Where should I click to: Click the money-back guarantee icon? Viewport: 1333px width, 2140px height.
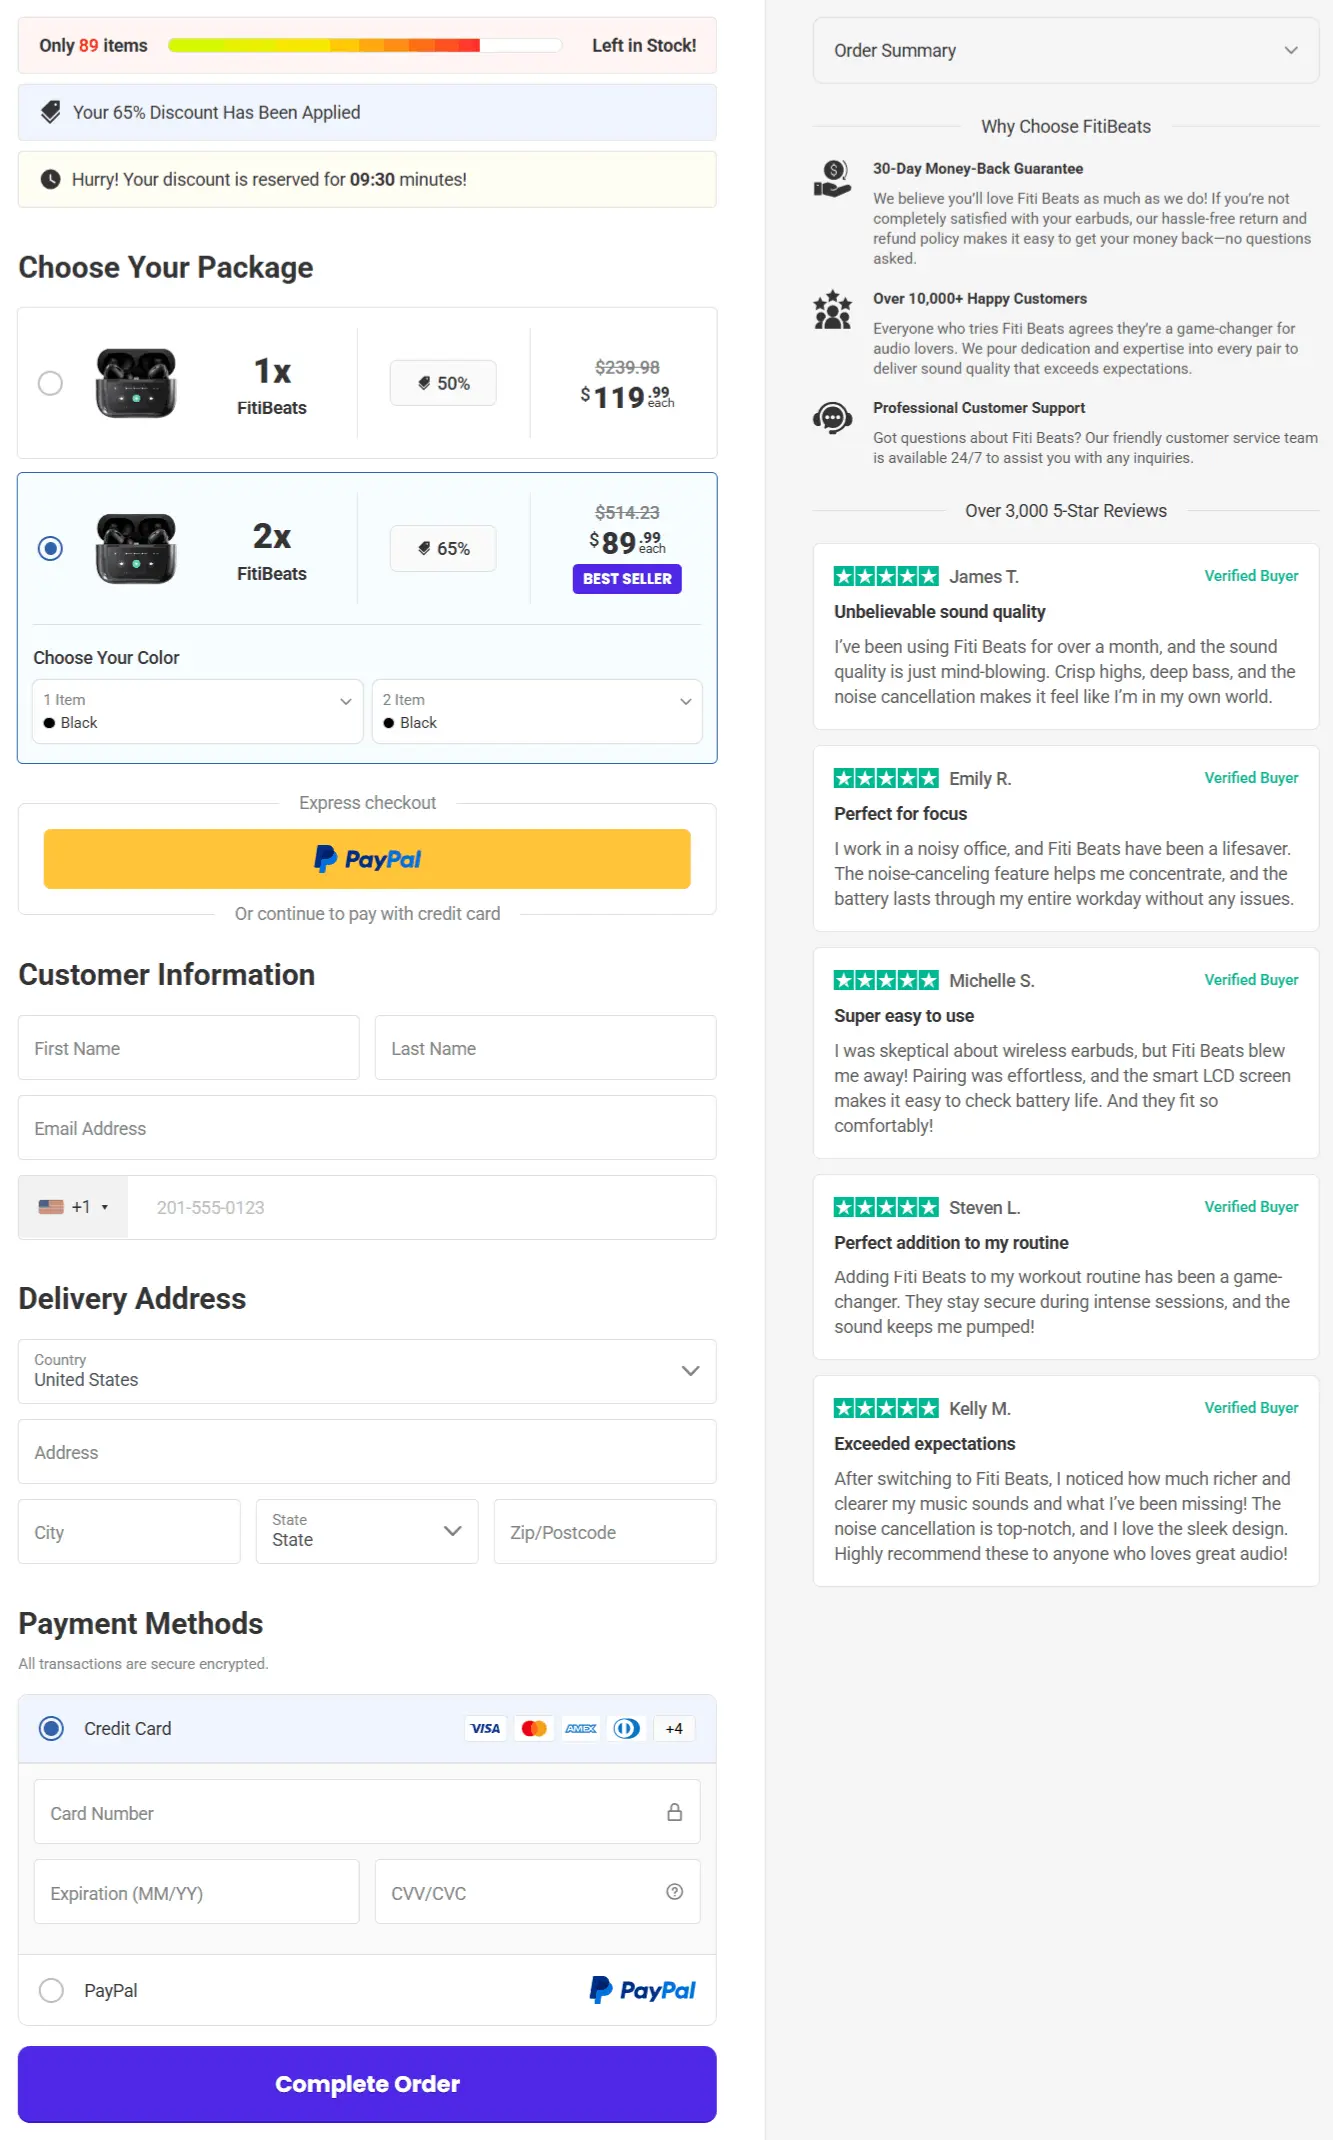click(832, 179)
